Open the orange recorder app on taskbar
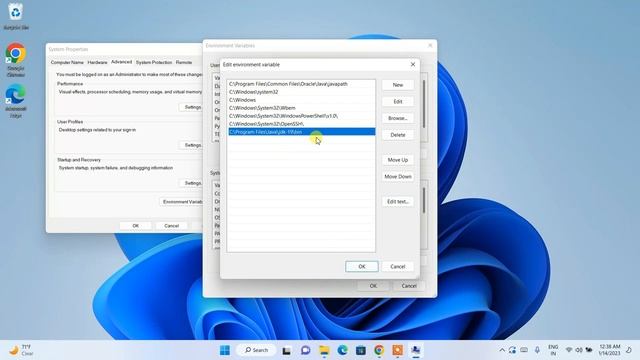The image size is (640, 360). click(398, 350)
